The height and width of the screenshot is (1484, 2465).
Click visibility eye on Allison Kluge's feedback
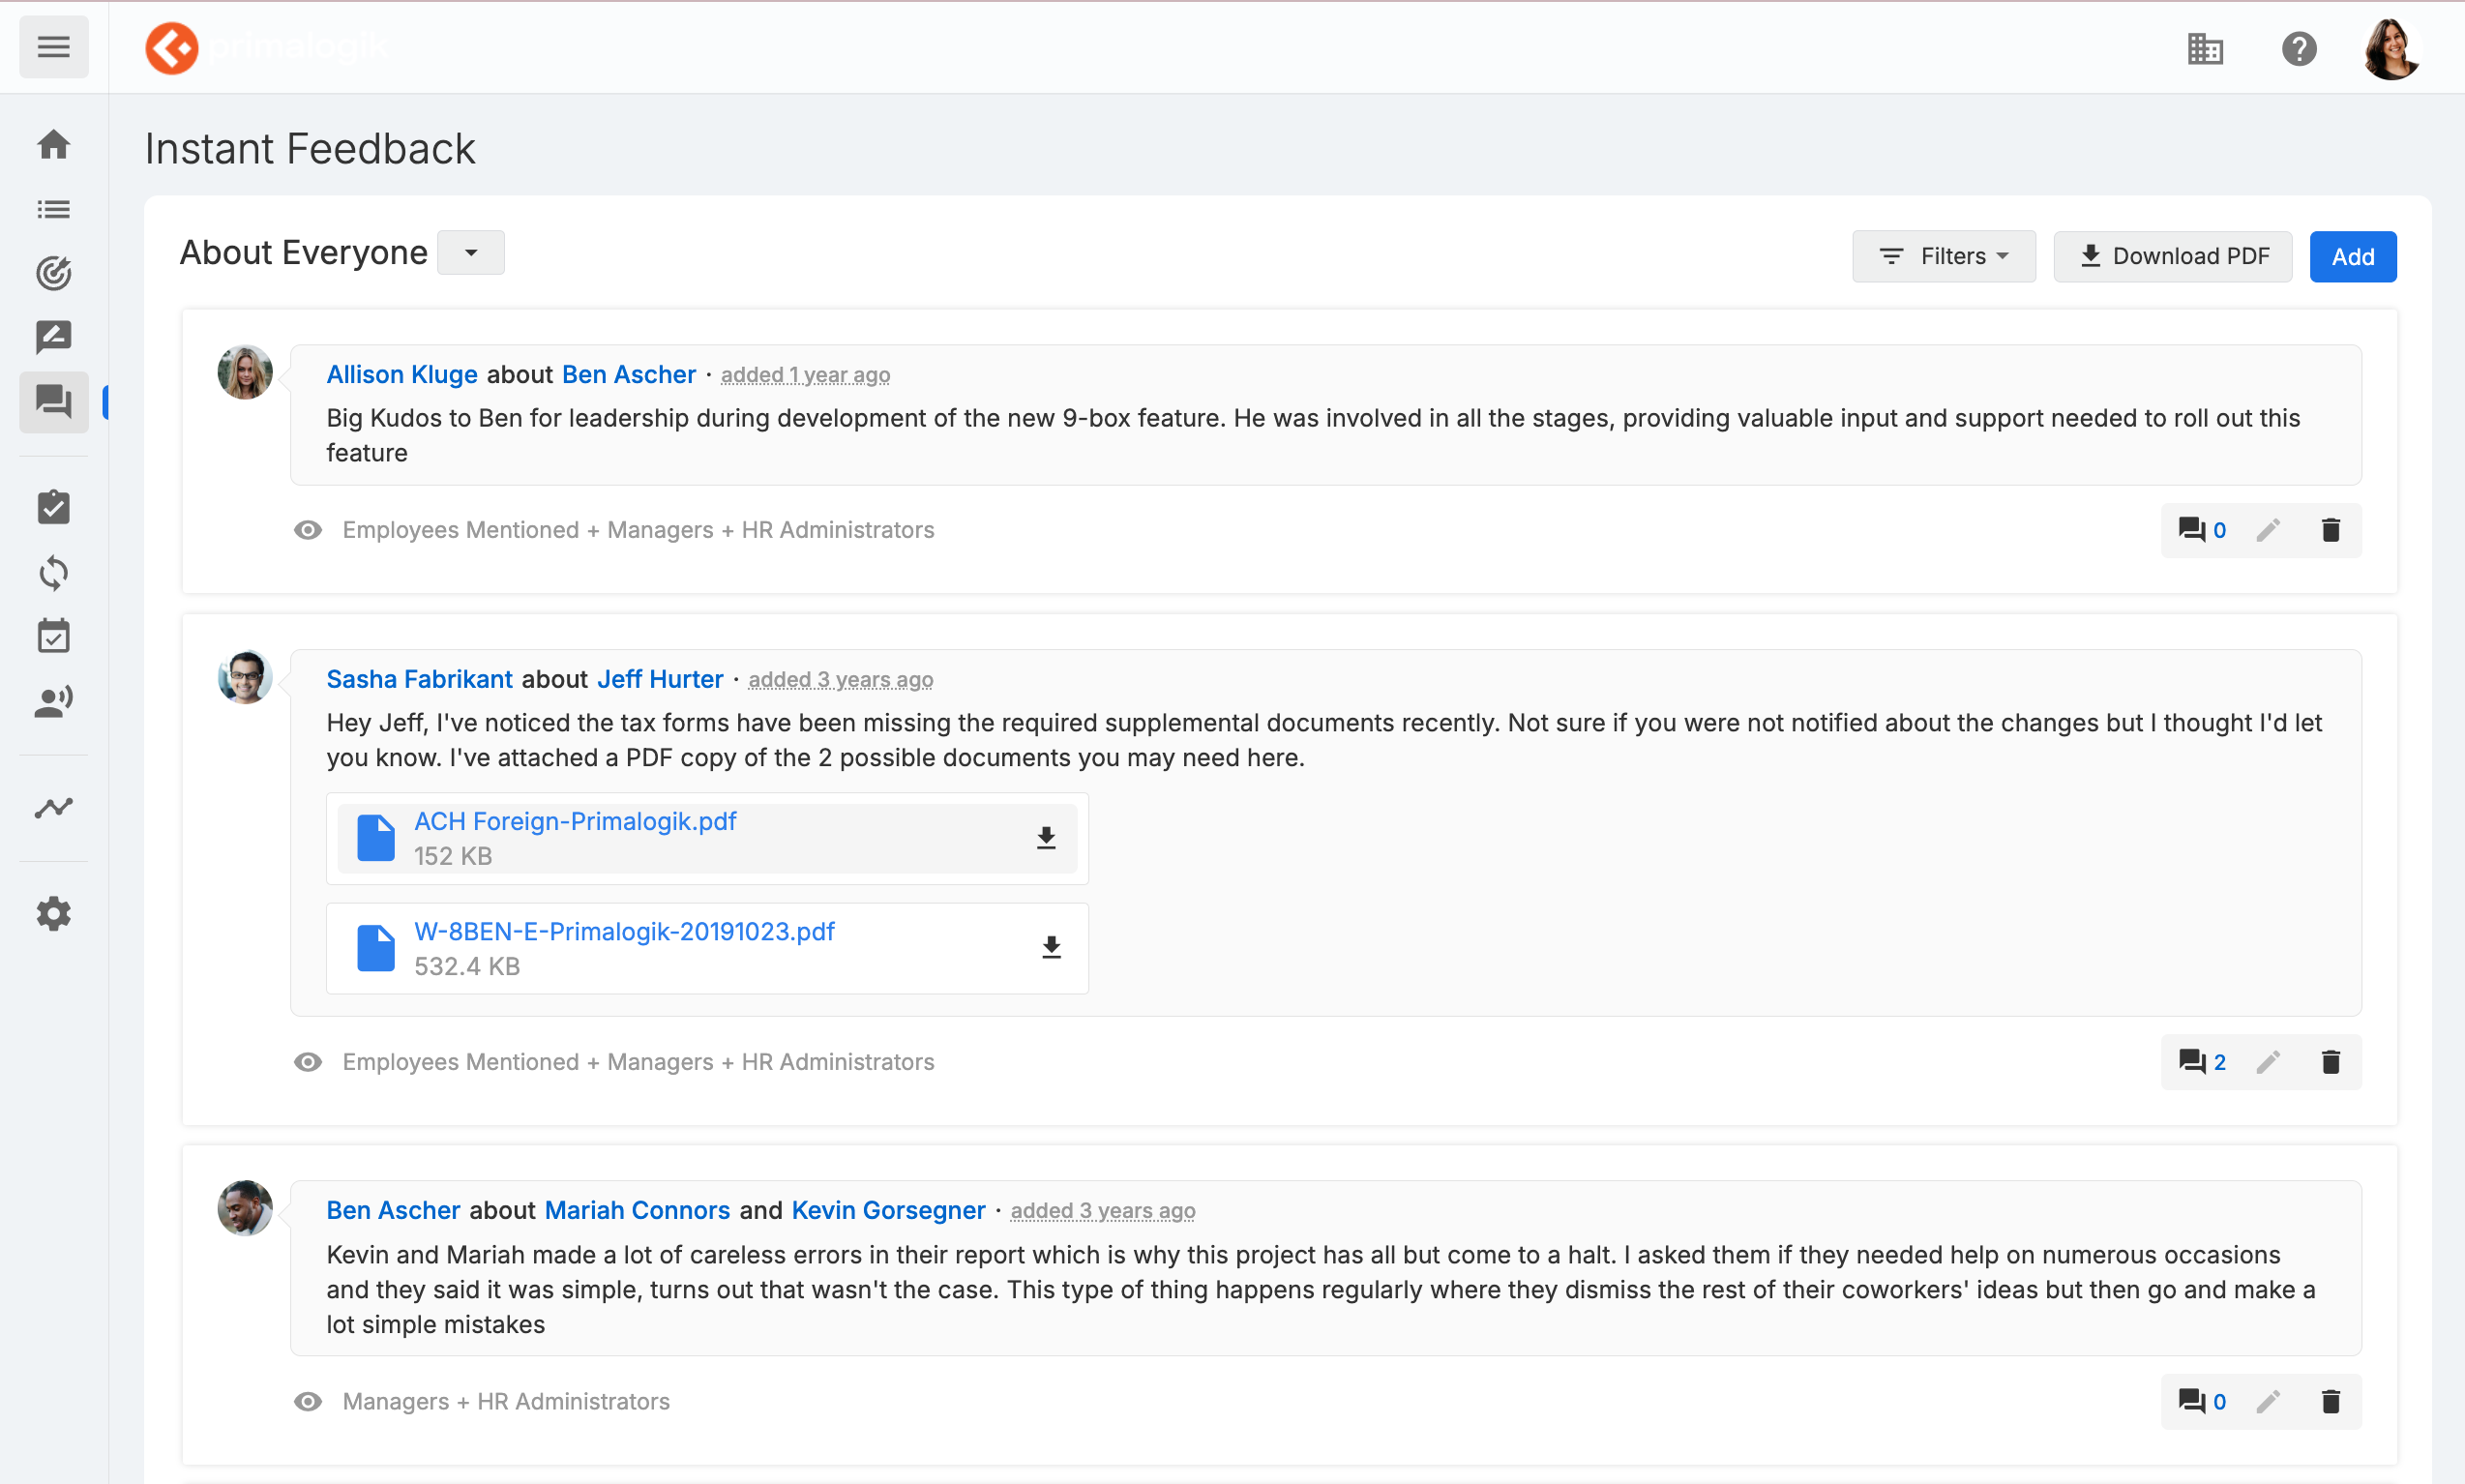[x=308, y=530]
